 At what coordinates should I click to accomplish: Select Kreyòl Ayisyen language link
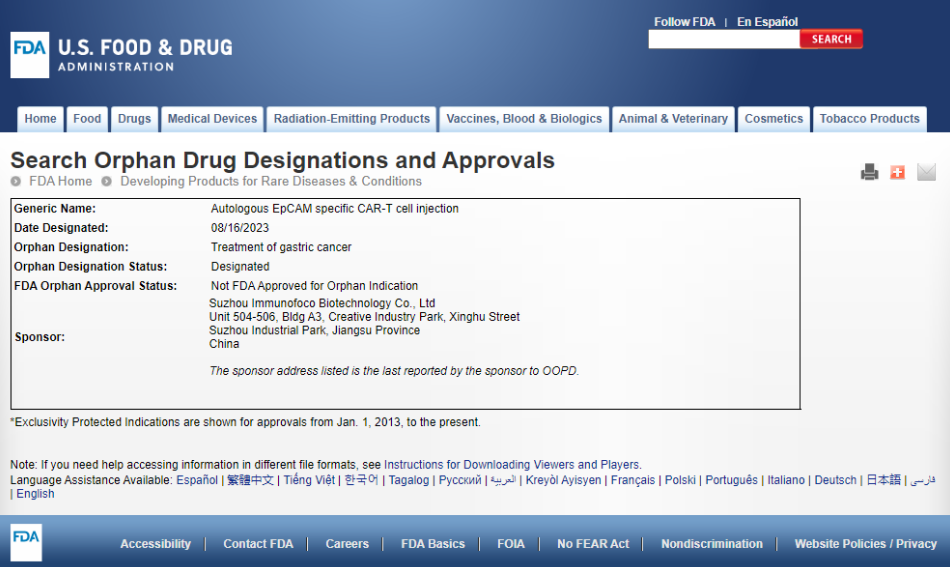563,480
